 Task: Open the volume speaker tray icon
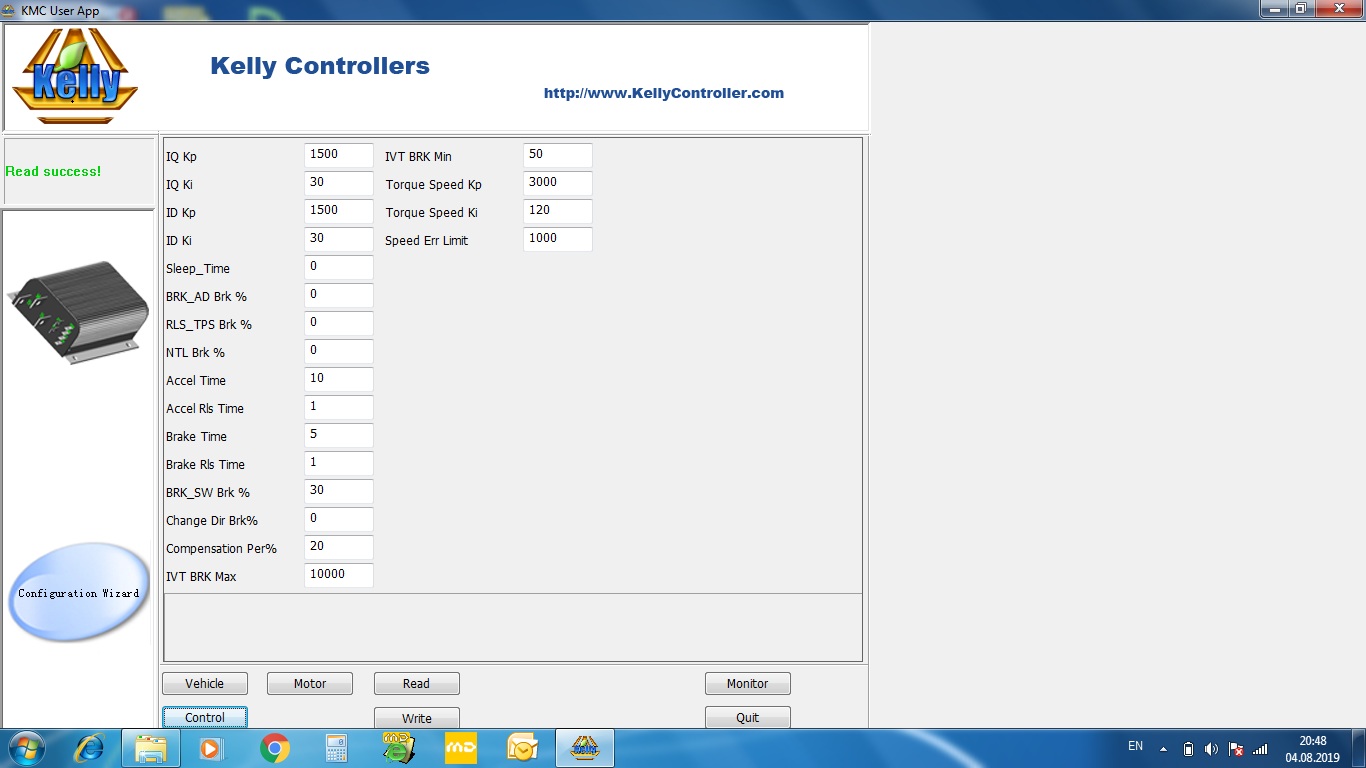pyautogui.click(x=1211, y=749)
